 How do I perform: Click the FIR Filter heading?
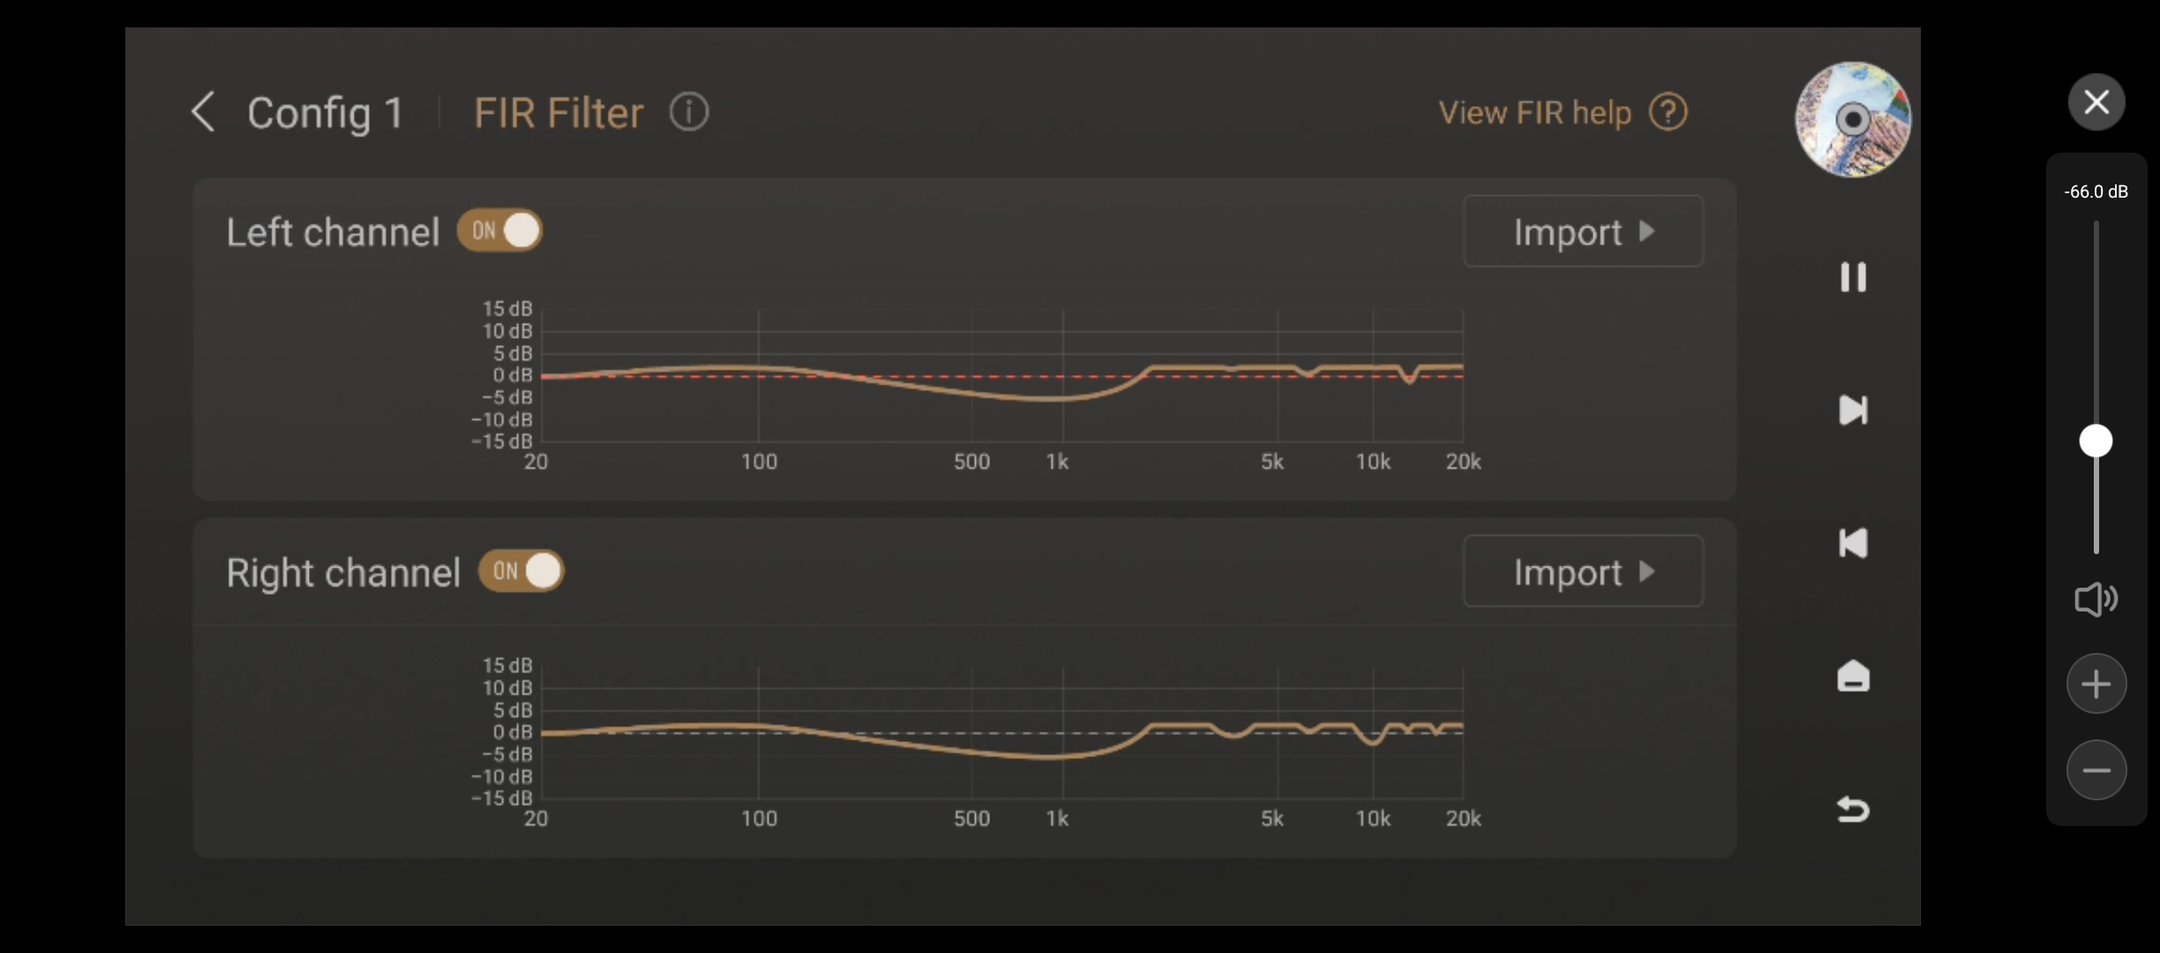pyautogui.click(x=558, y=113)
